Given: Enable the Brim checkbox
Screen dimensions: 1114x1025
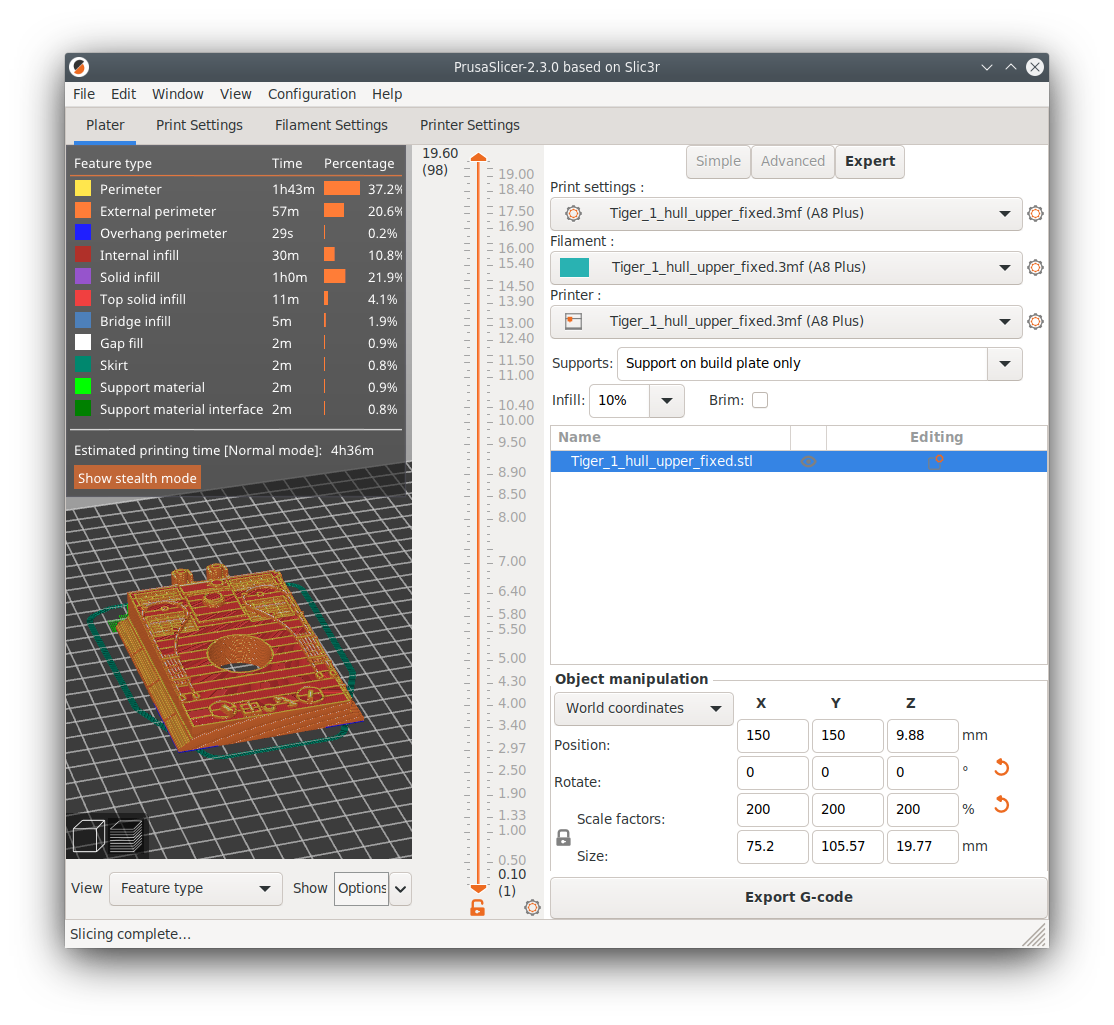Looking at the screenshot, I should pos(760,399).
